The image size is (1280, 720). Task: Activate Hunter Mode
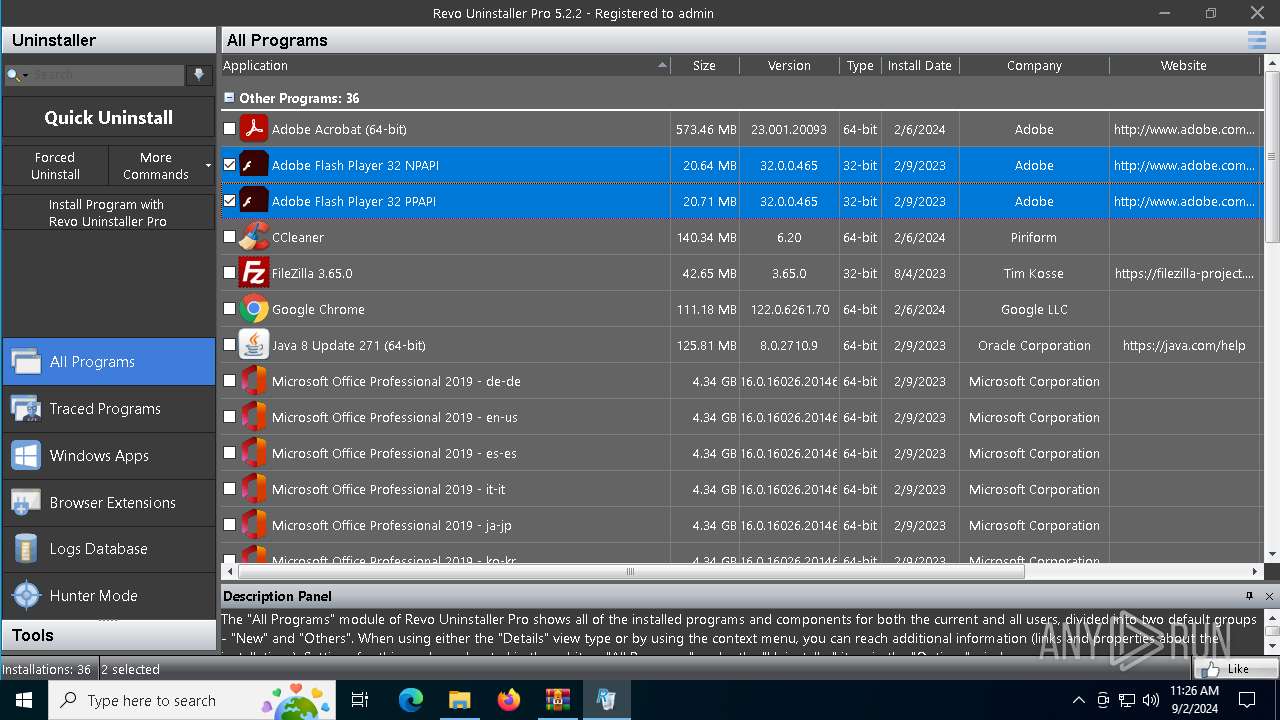[108, 596]
